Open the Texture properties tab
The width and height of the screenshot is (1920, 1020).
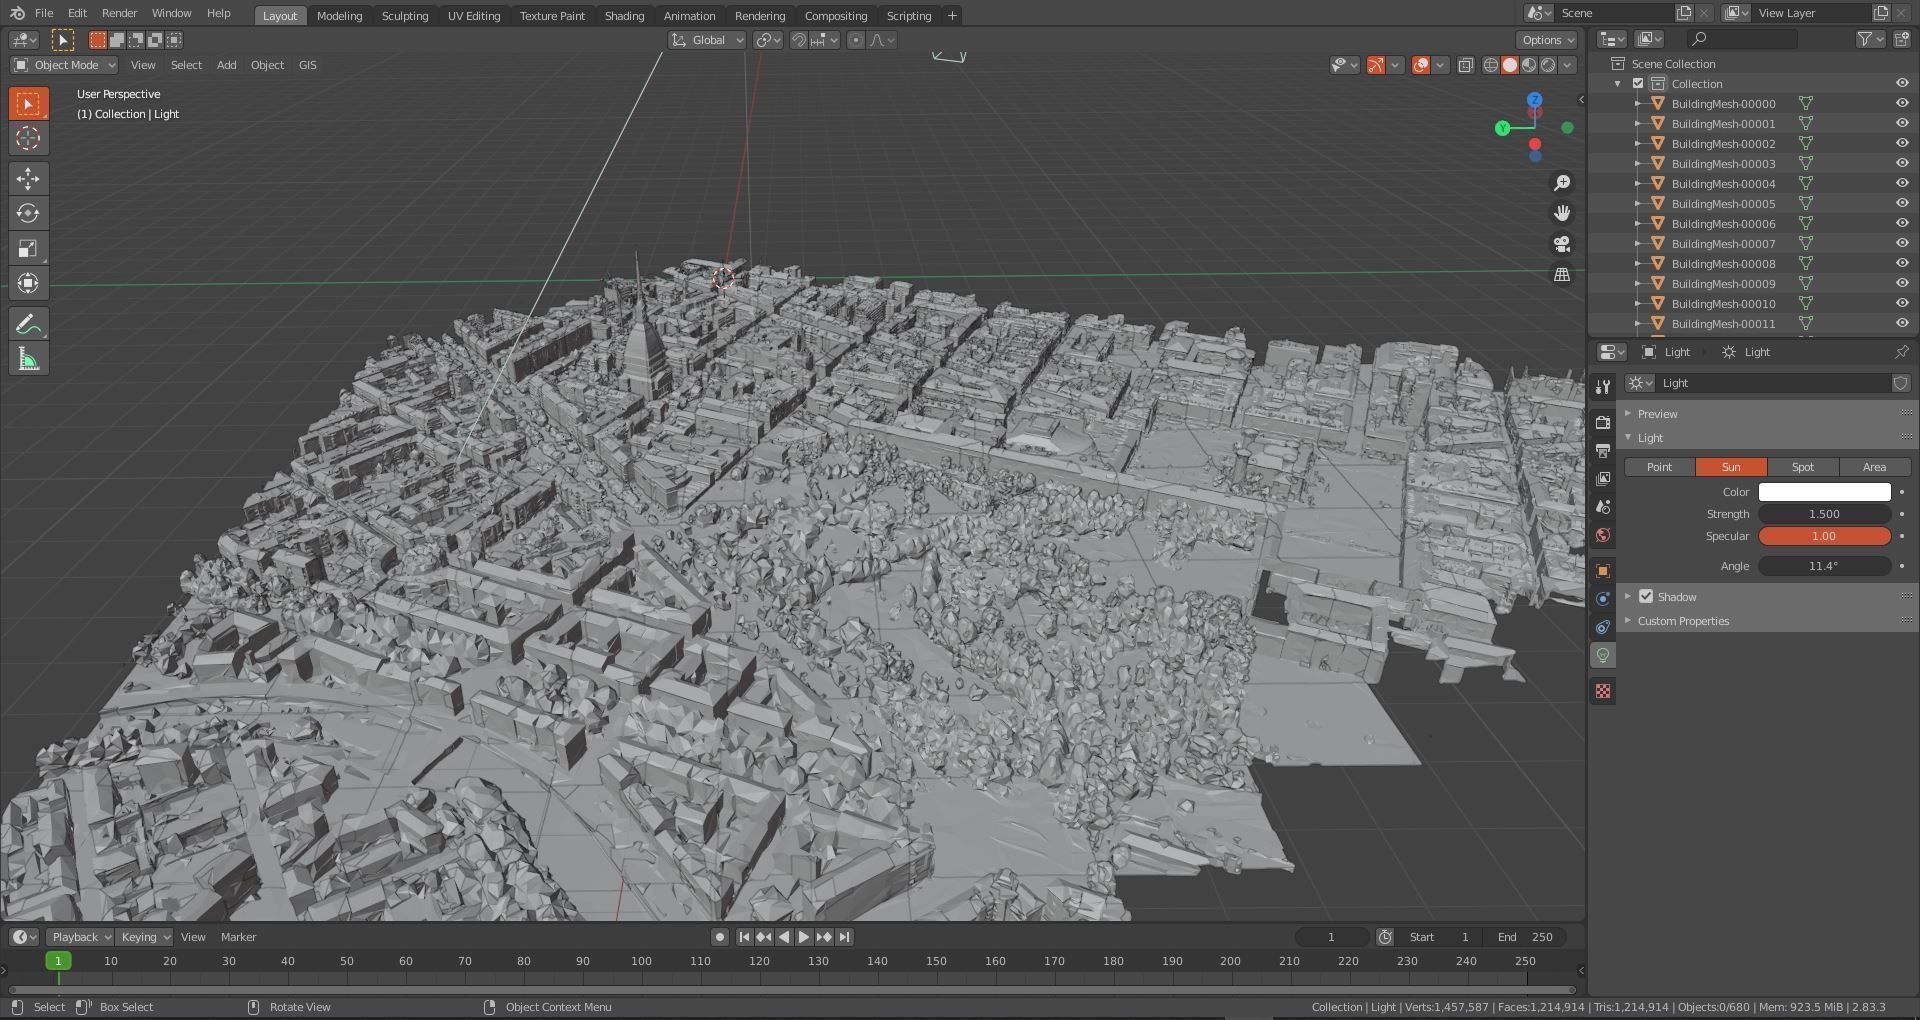coord(1603,691)
